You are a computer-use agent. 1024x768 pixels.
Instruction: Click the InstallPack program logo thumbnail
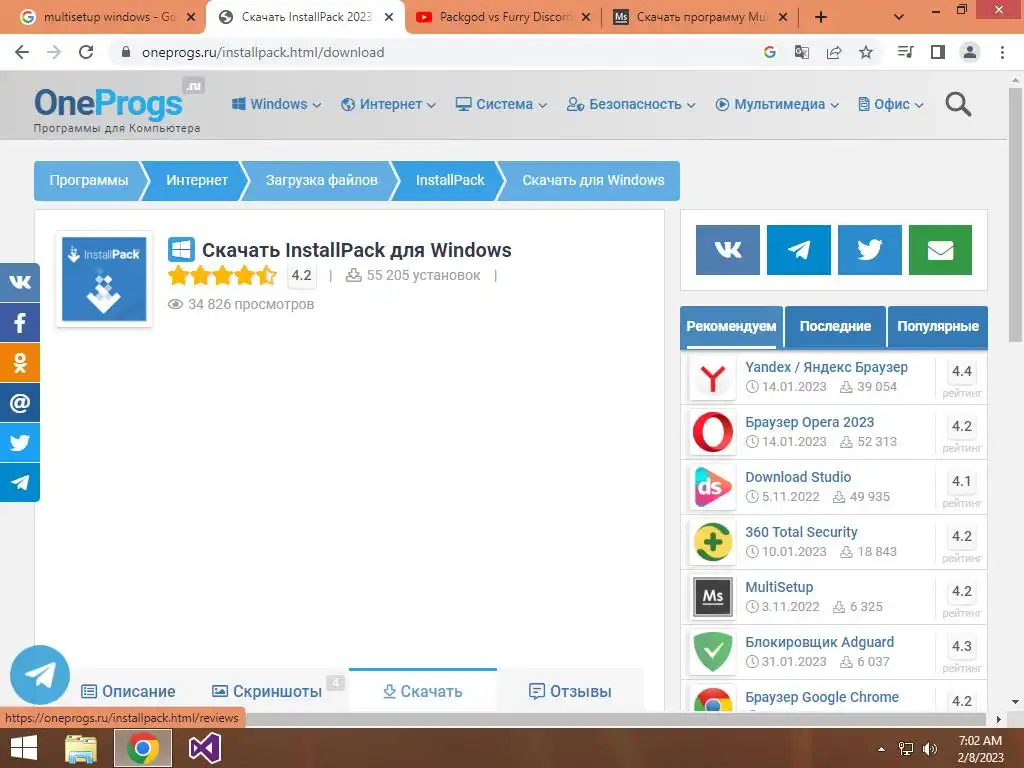click(x=104, y=279)
